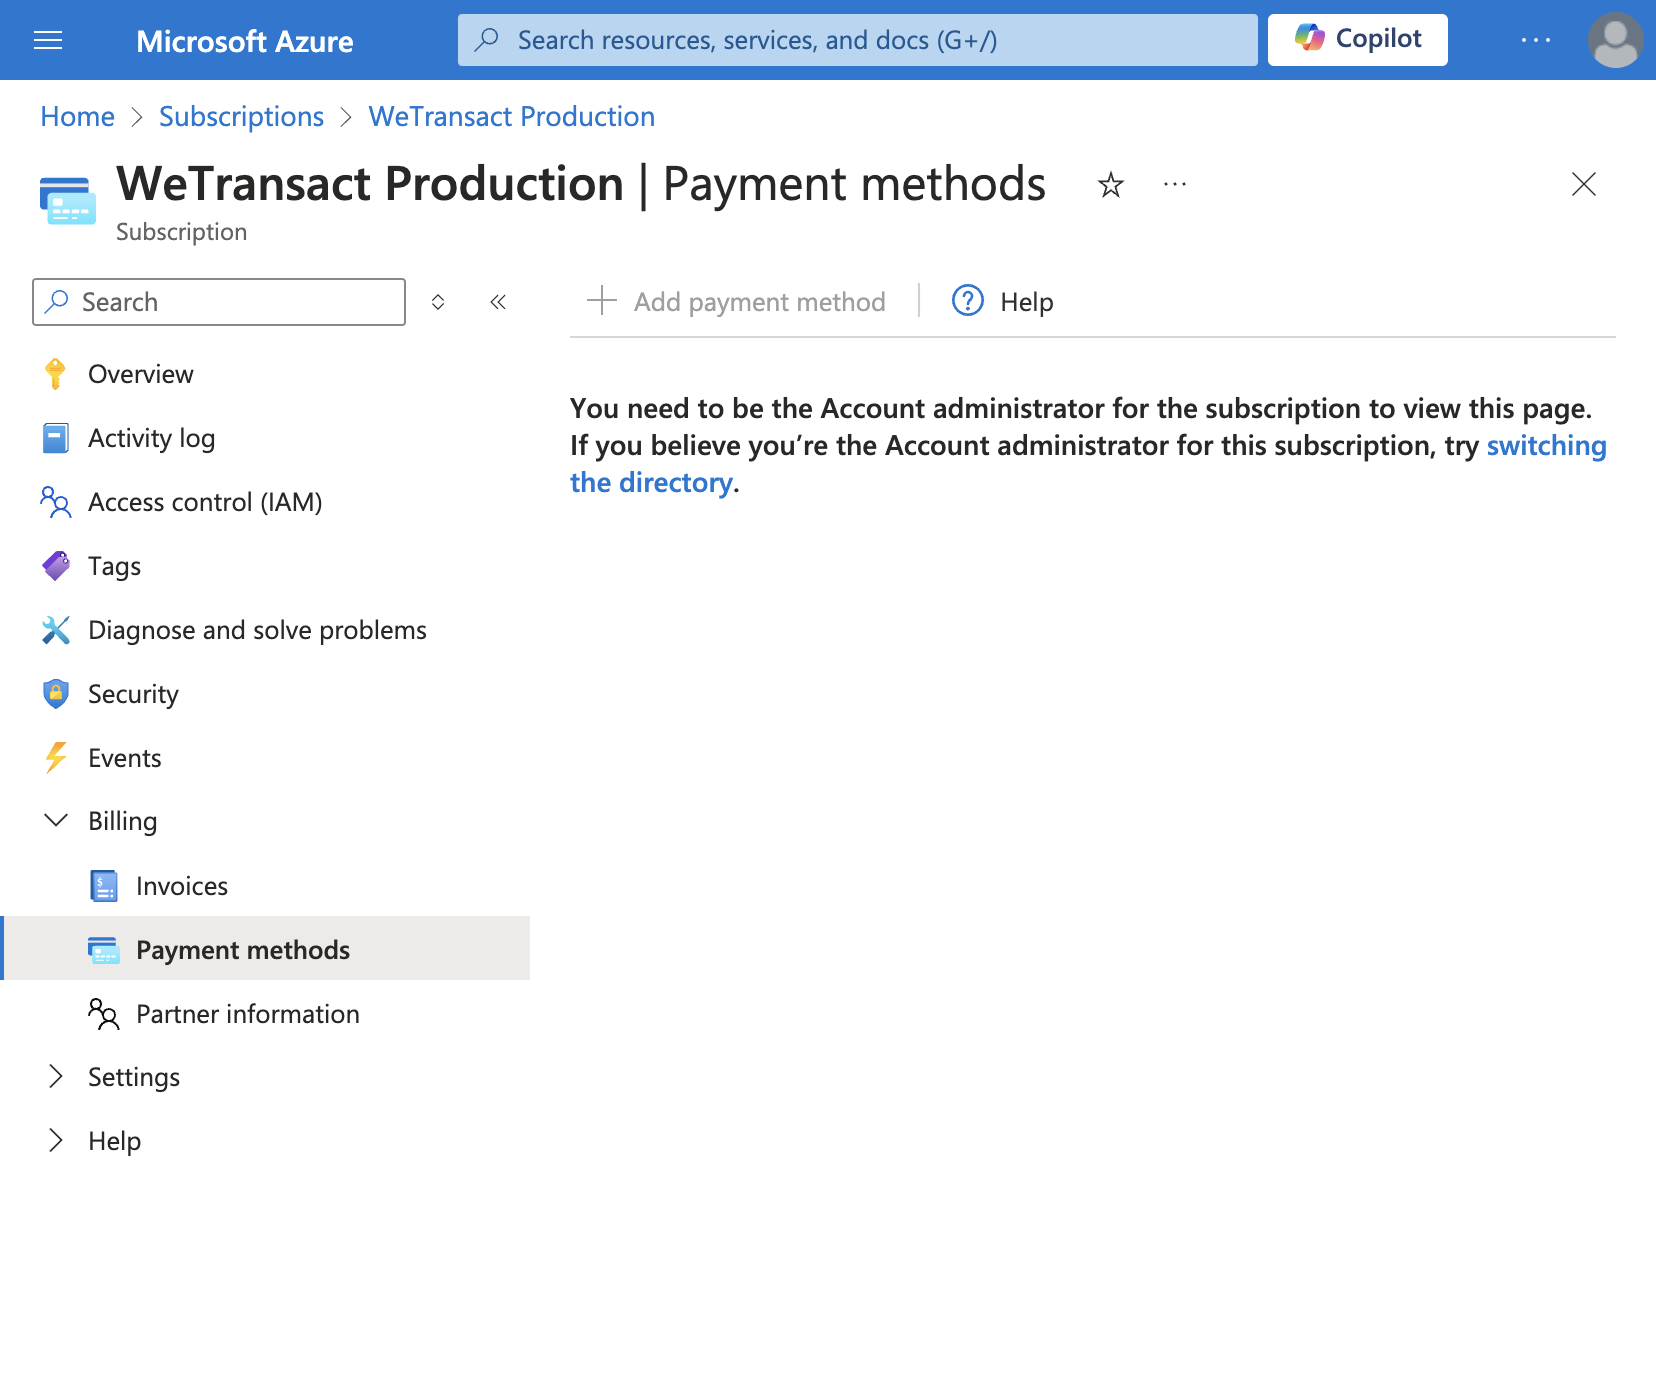Open the hamburger portal menu
1656x1376 pixels.
[x=48, y=40]
